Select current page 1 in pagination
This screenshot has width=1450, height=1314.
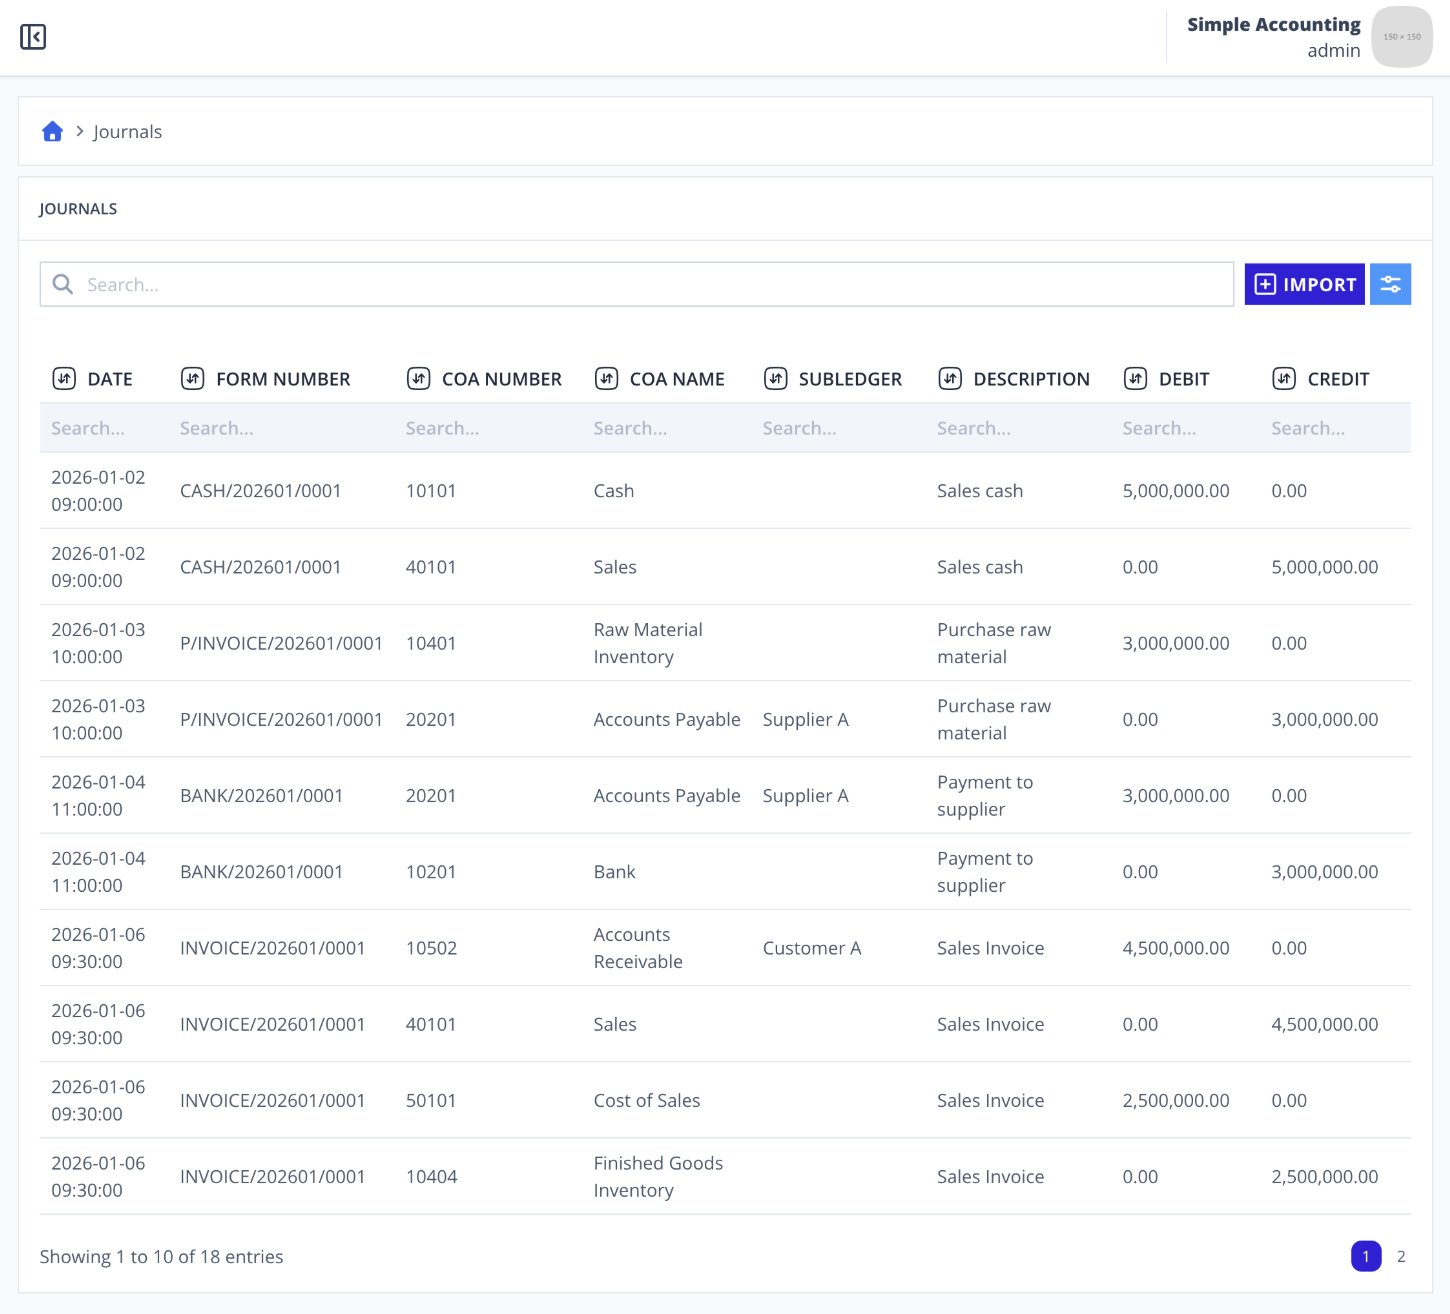tap(1366, 1256)
